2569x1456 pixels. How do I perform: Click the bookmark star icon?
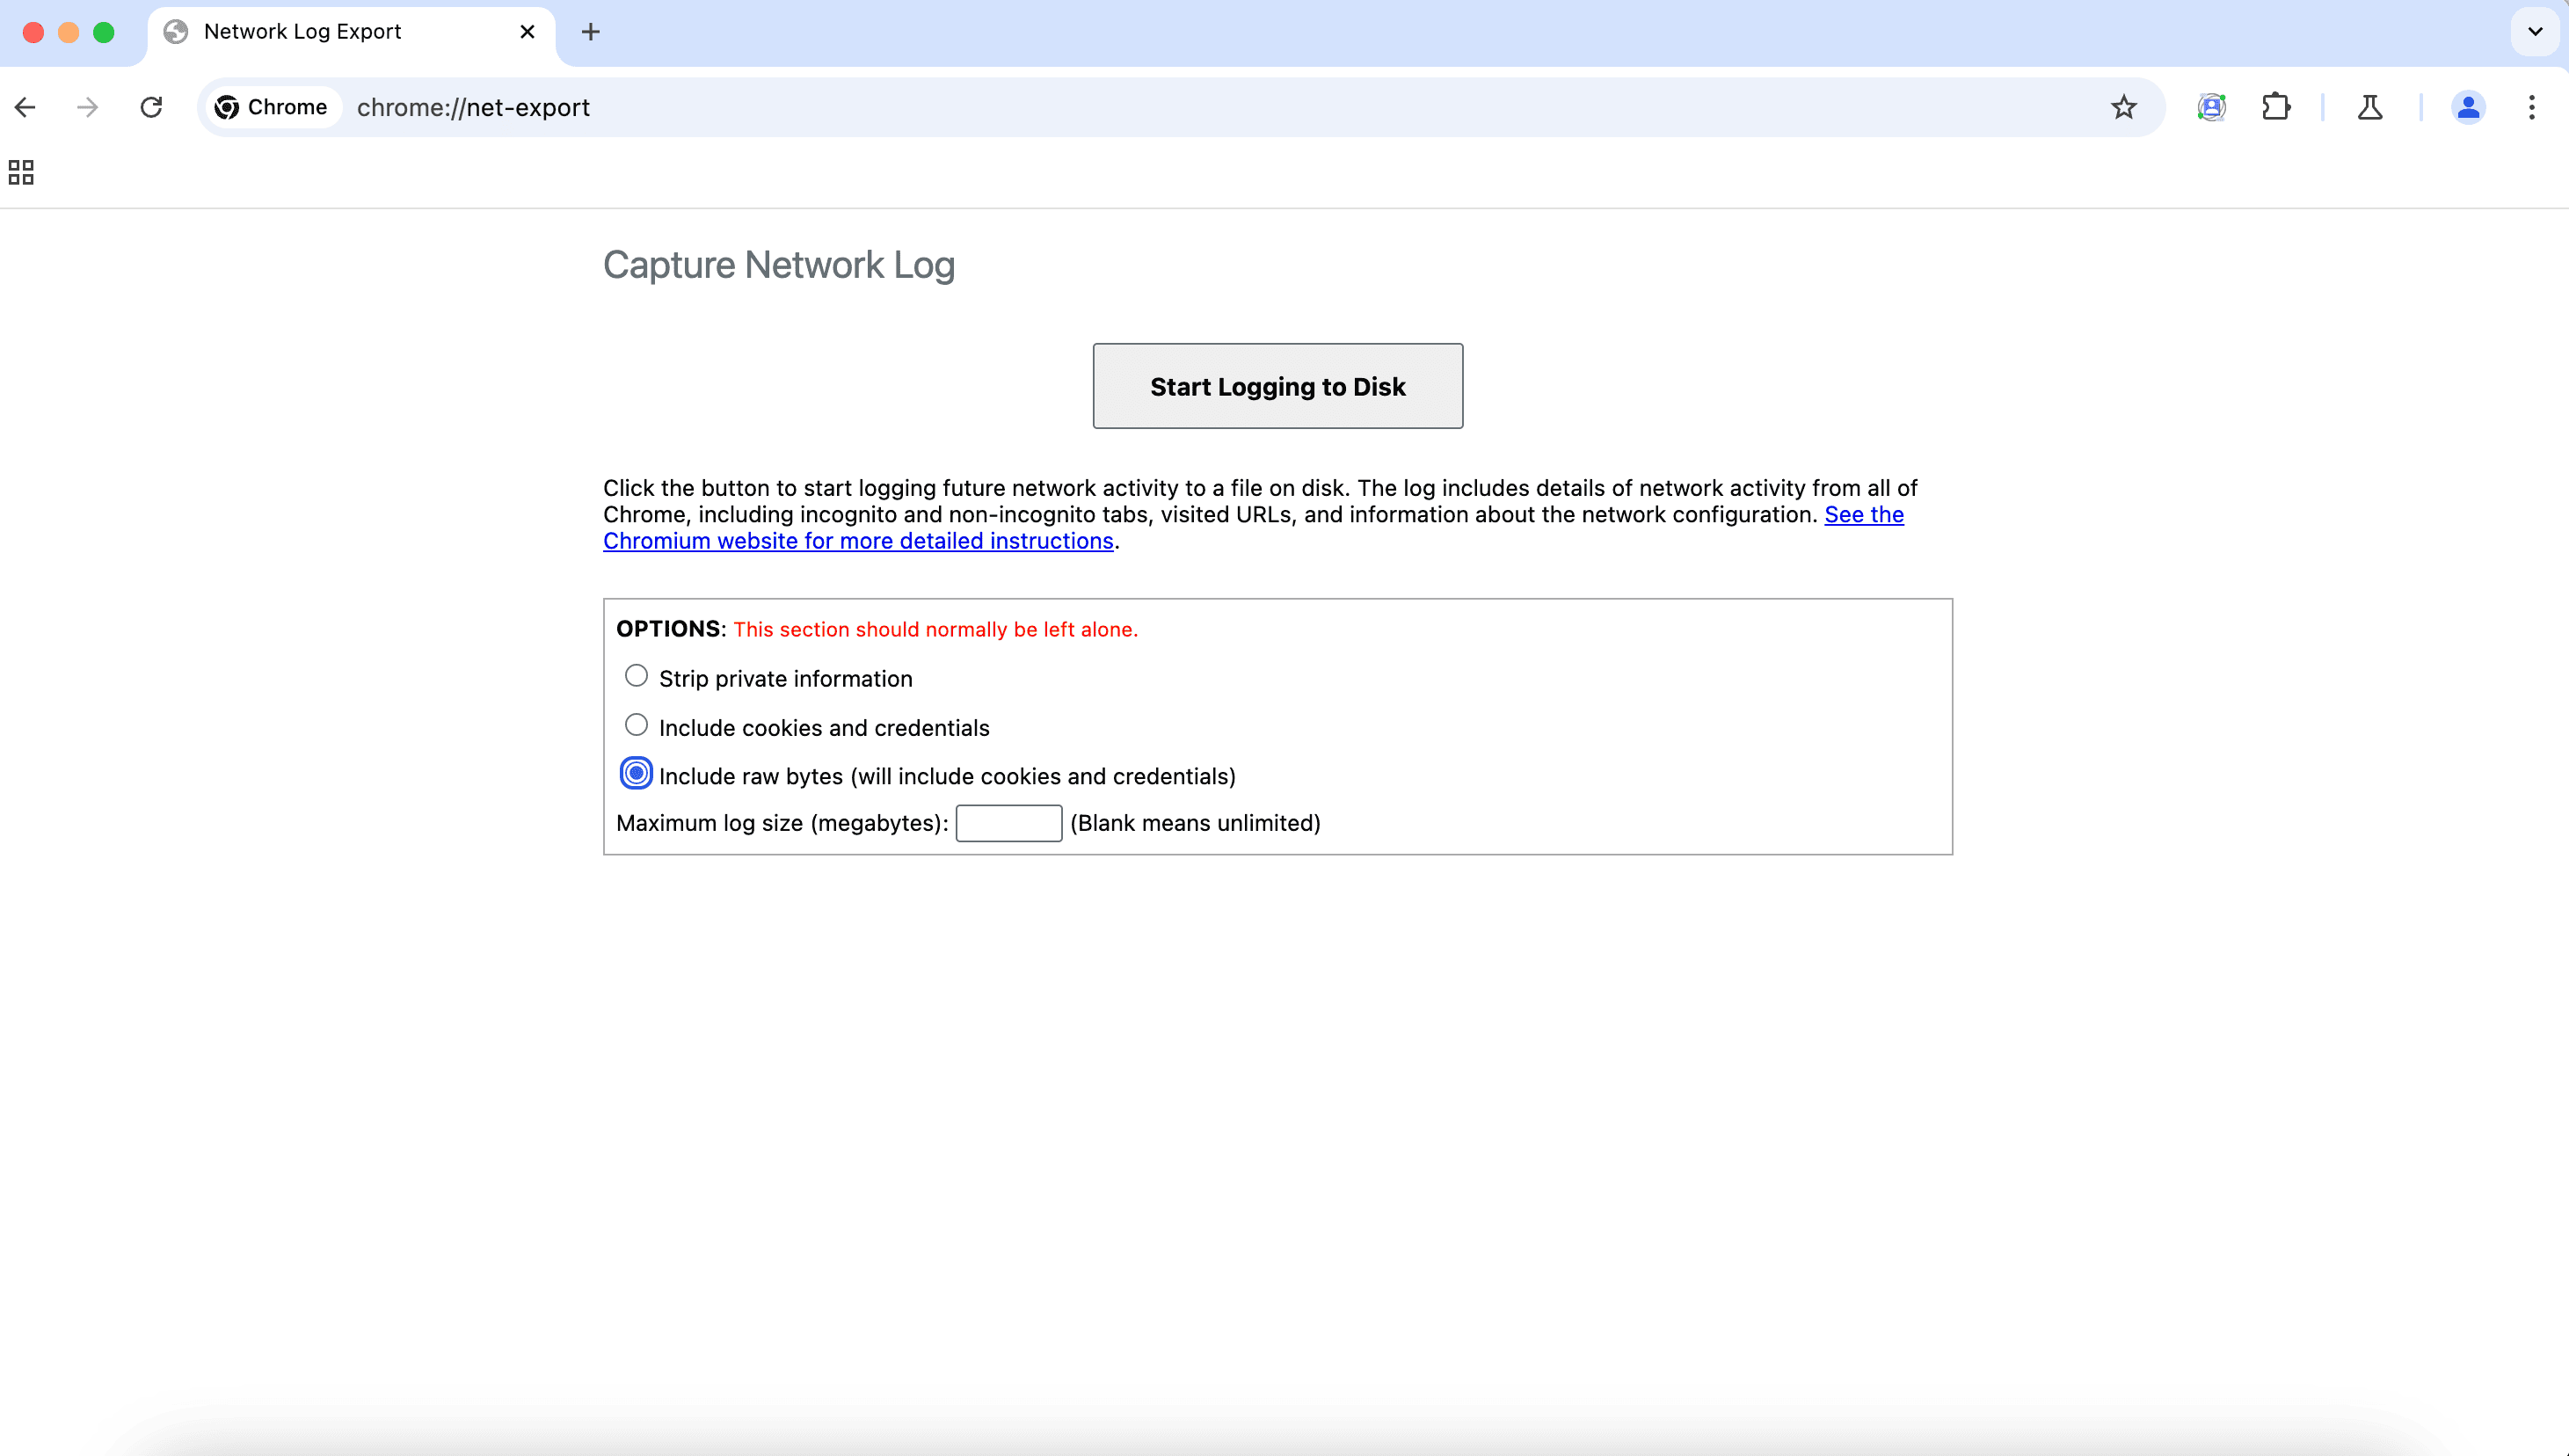[2124, 107]
